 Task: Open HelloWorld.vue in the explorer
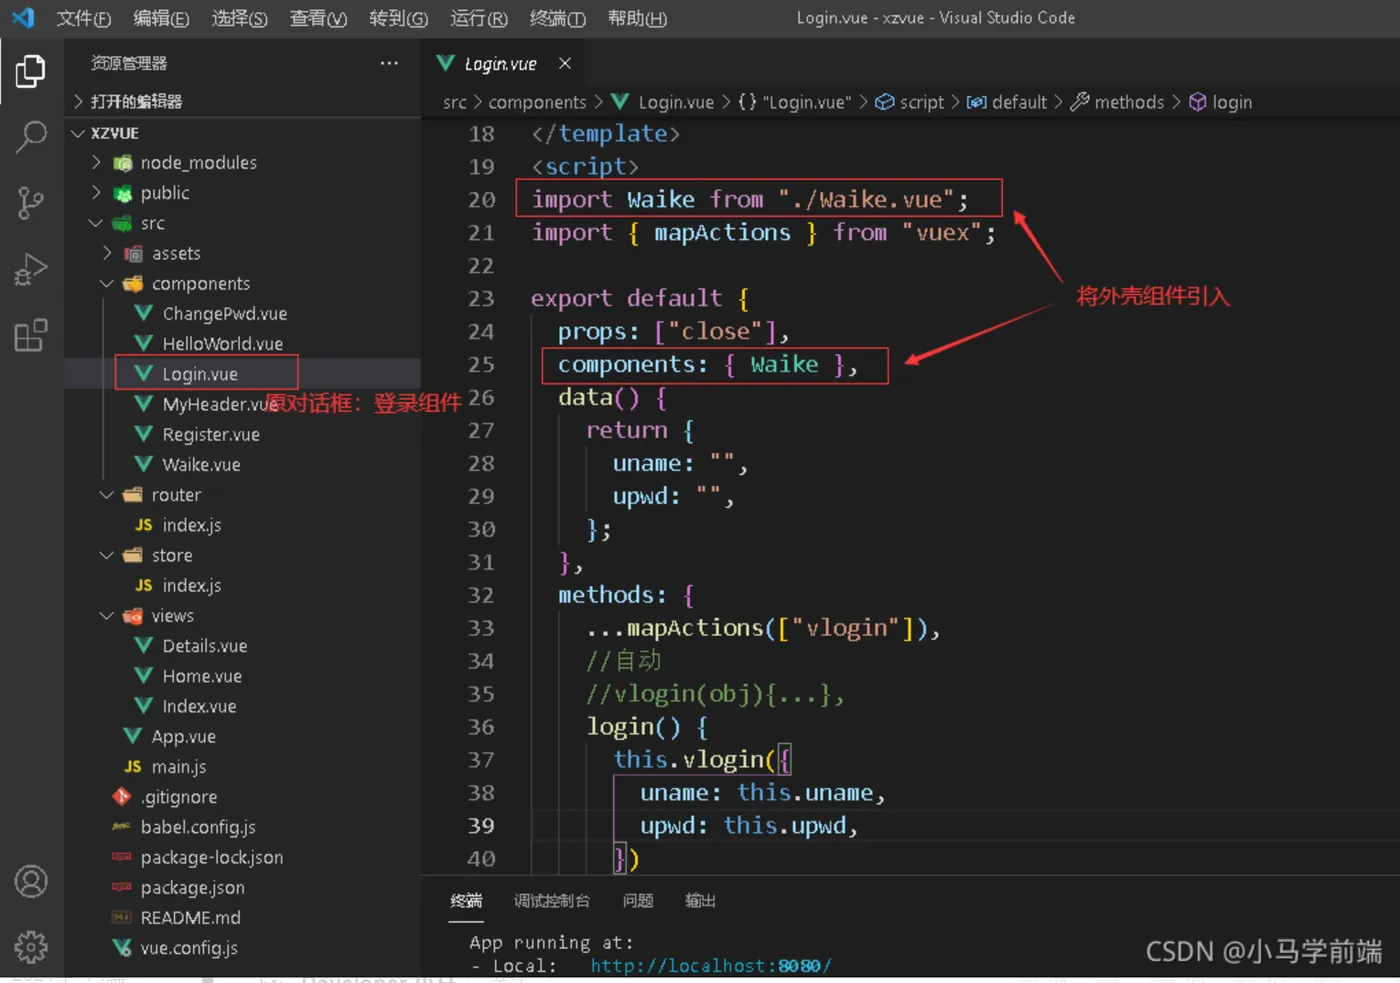click(223, 343)
